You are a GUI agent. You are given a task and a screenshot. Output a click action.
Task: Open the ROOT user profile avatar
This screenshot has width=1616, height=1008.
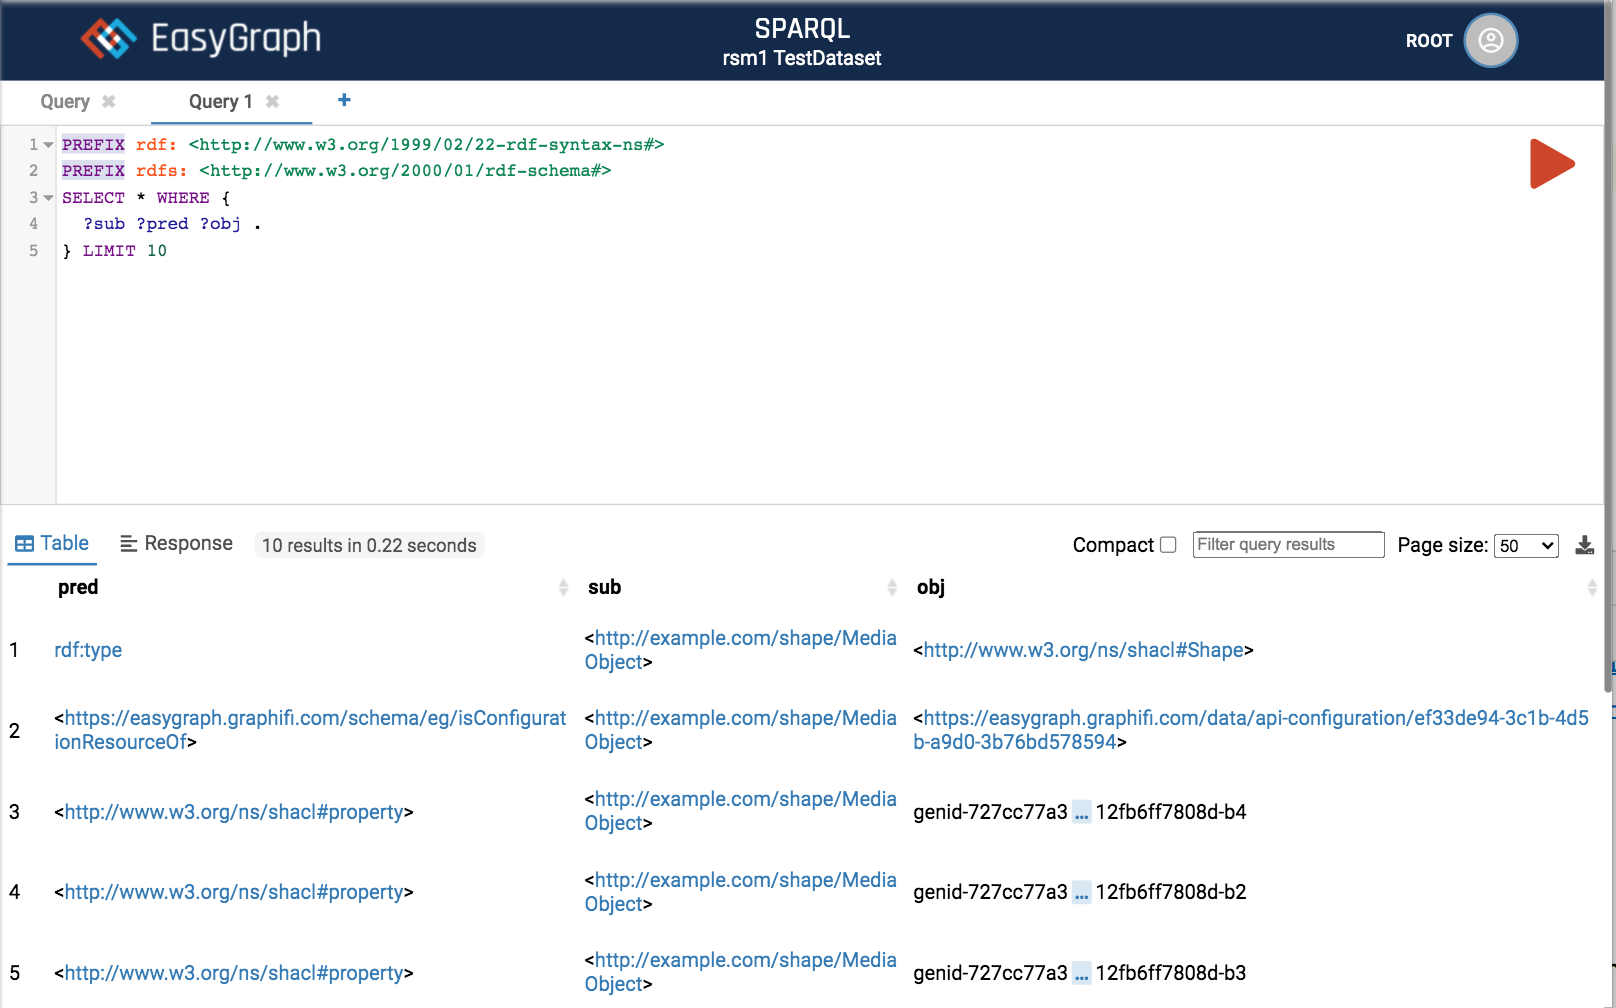pyautogui.click(x=1490, y=40)
